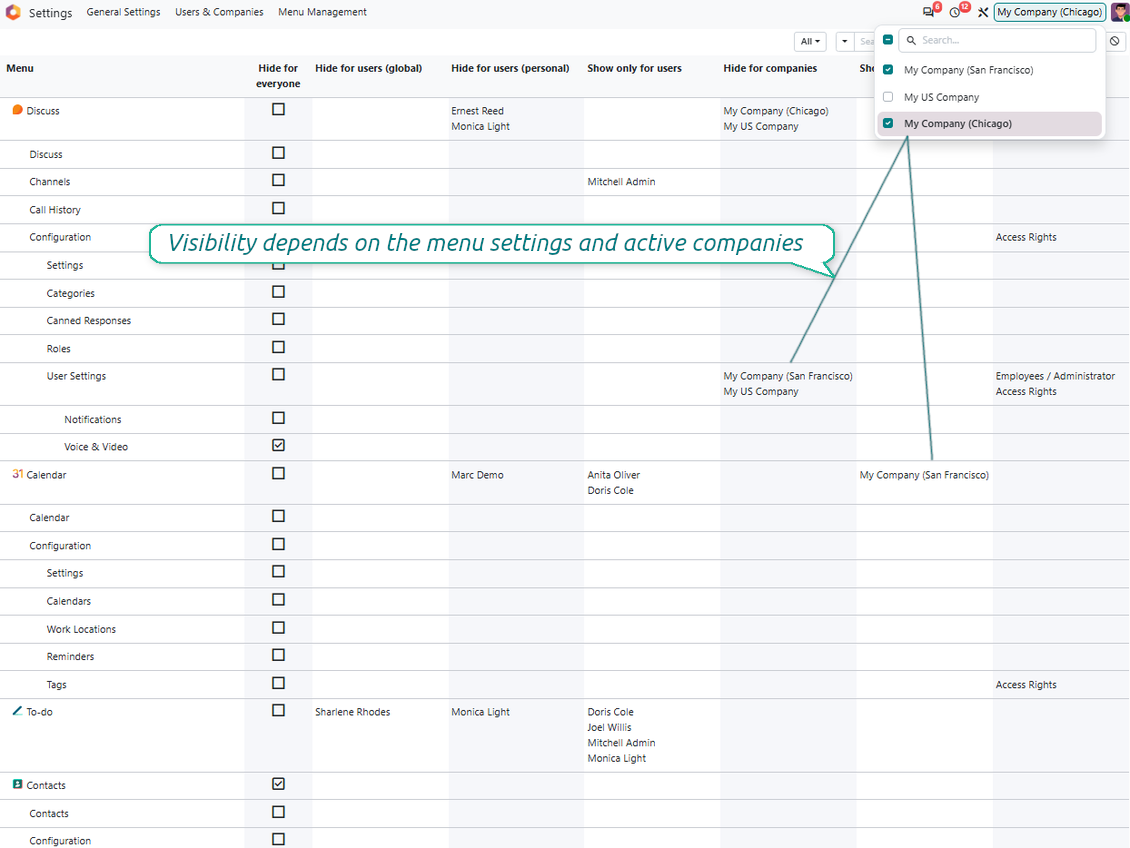This screenshot has height=848, width=1130.
Task: Toggle all companies selection checkbox
Action: tap(888, 40)
